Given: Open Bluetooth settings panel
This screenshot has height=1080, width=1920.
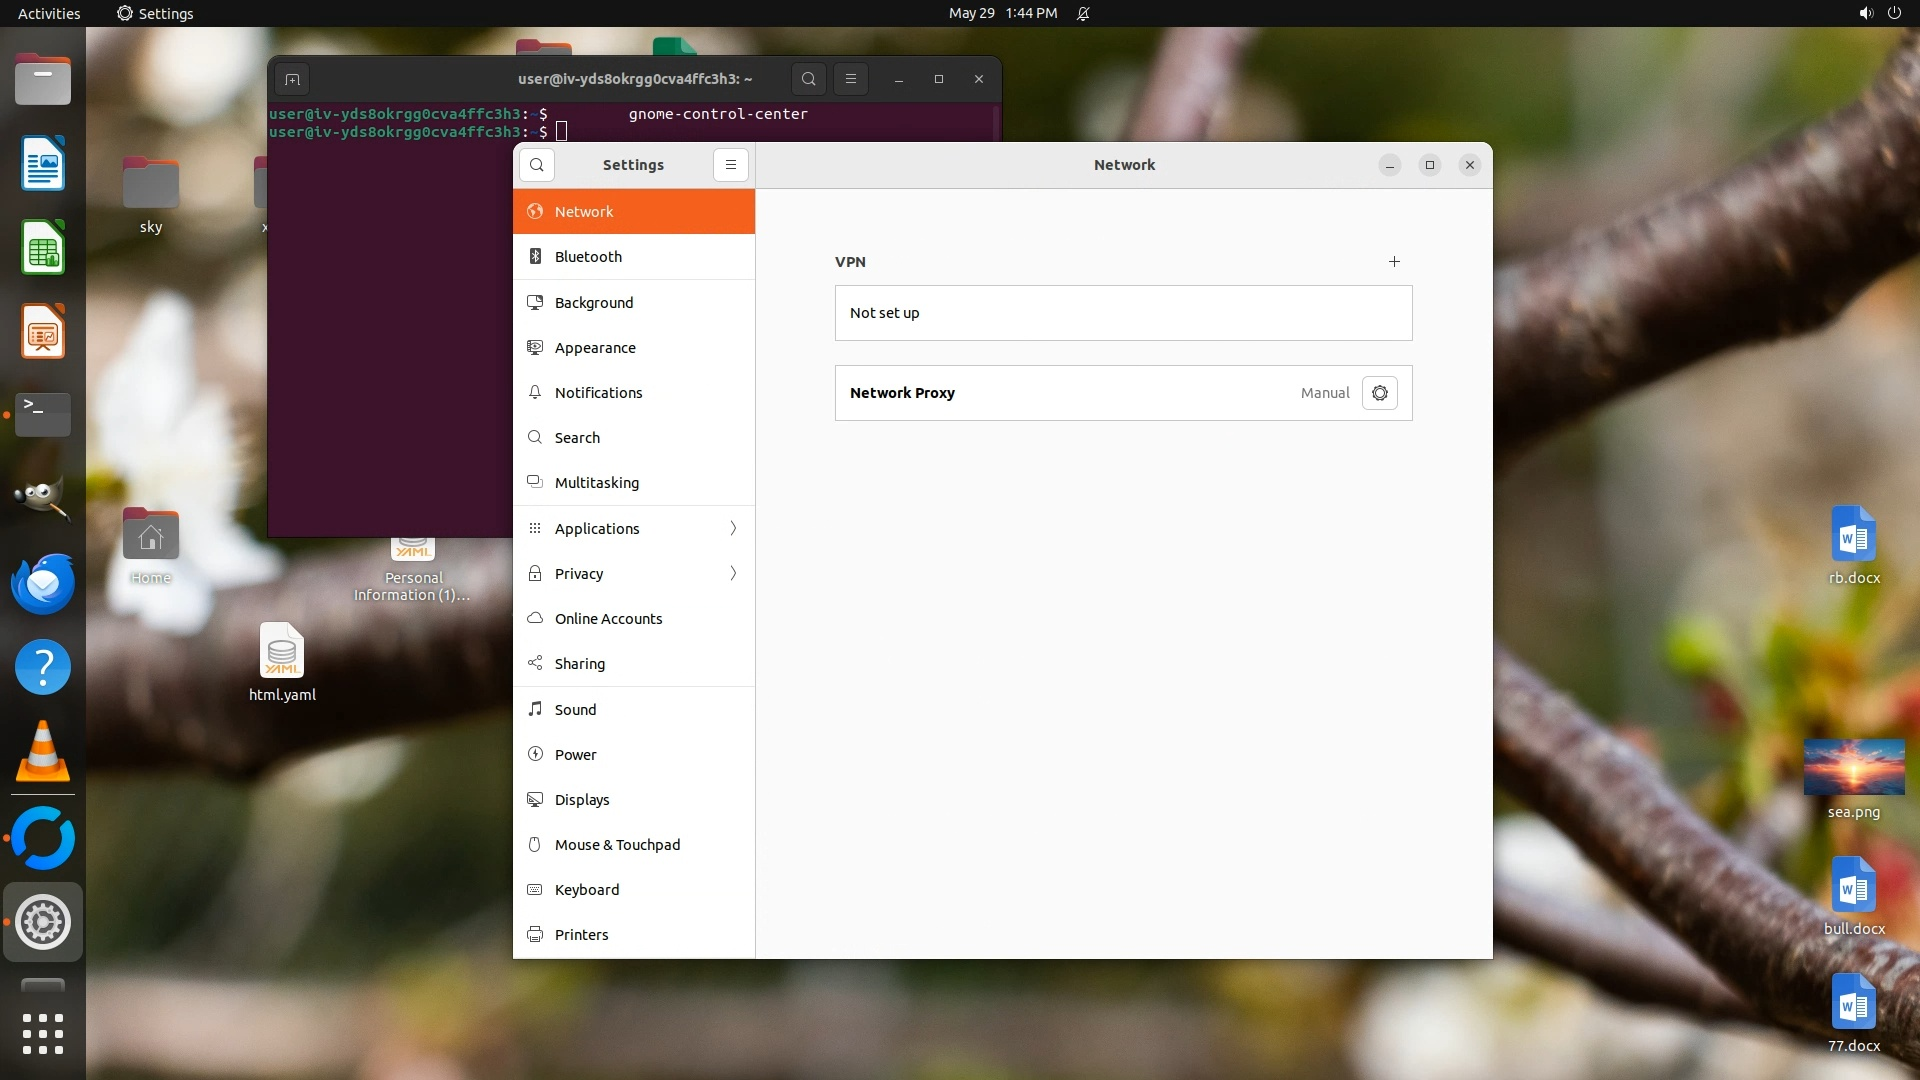Looking at the screenshot, I should pyautogui.click(x=588, y=257).
